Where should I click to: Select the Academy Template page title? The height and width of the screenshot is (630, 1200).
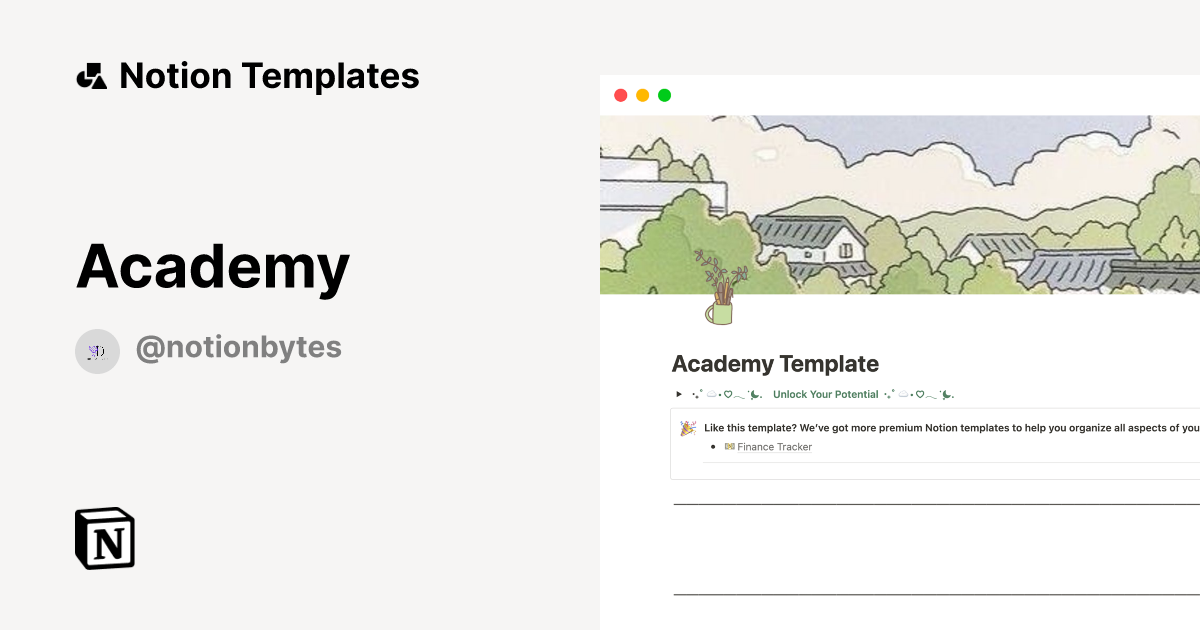775,364
